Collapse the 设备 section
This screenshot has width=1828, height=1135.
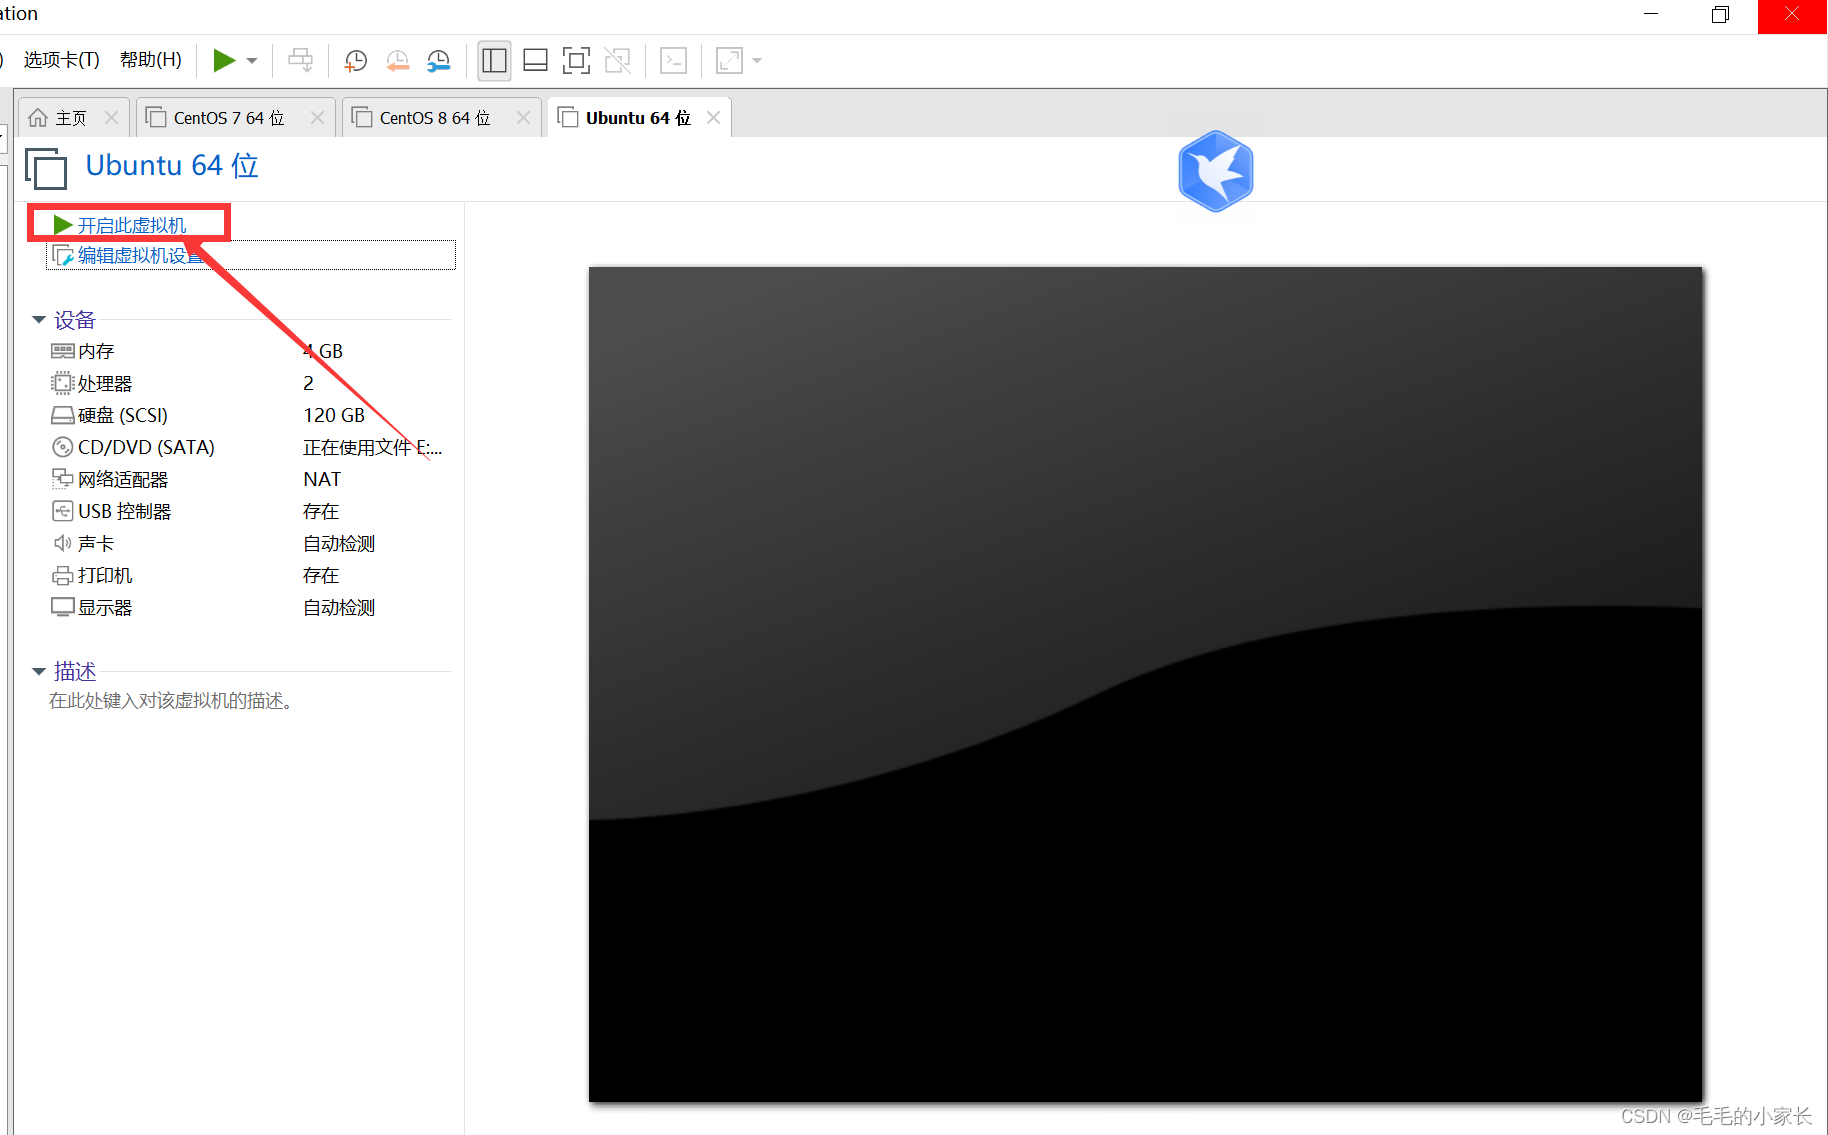pyautogui.click(x=39, y=320)
